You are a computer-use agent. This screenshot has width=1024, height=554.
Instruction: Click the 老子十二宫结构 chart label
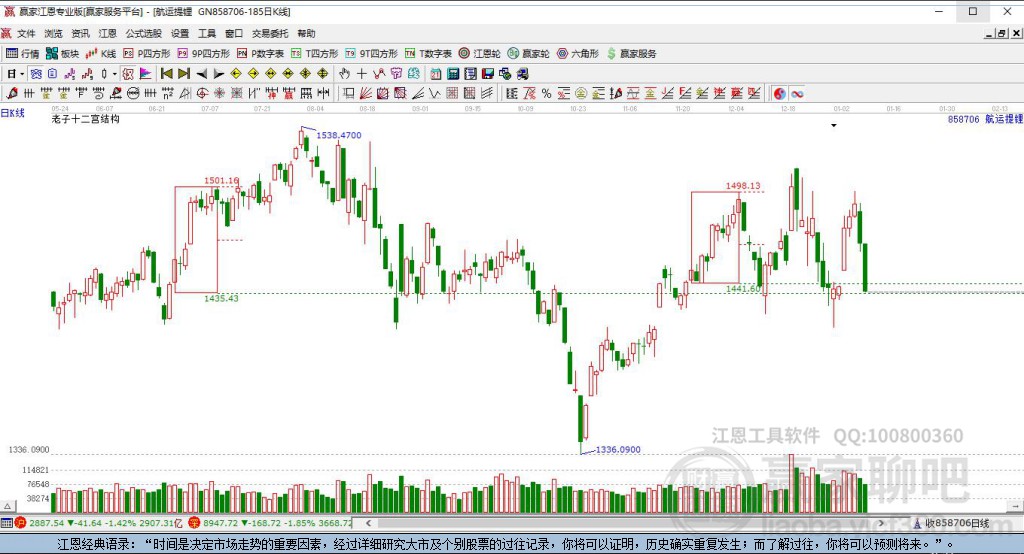point(86,119)
